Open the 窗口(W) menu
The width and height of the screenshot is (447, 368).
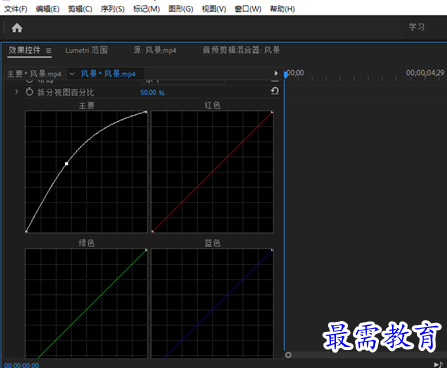pyautogui.click(x=248, y=9)
